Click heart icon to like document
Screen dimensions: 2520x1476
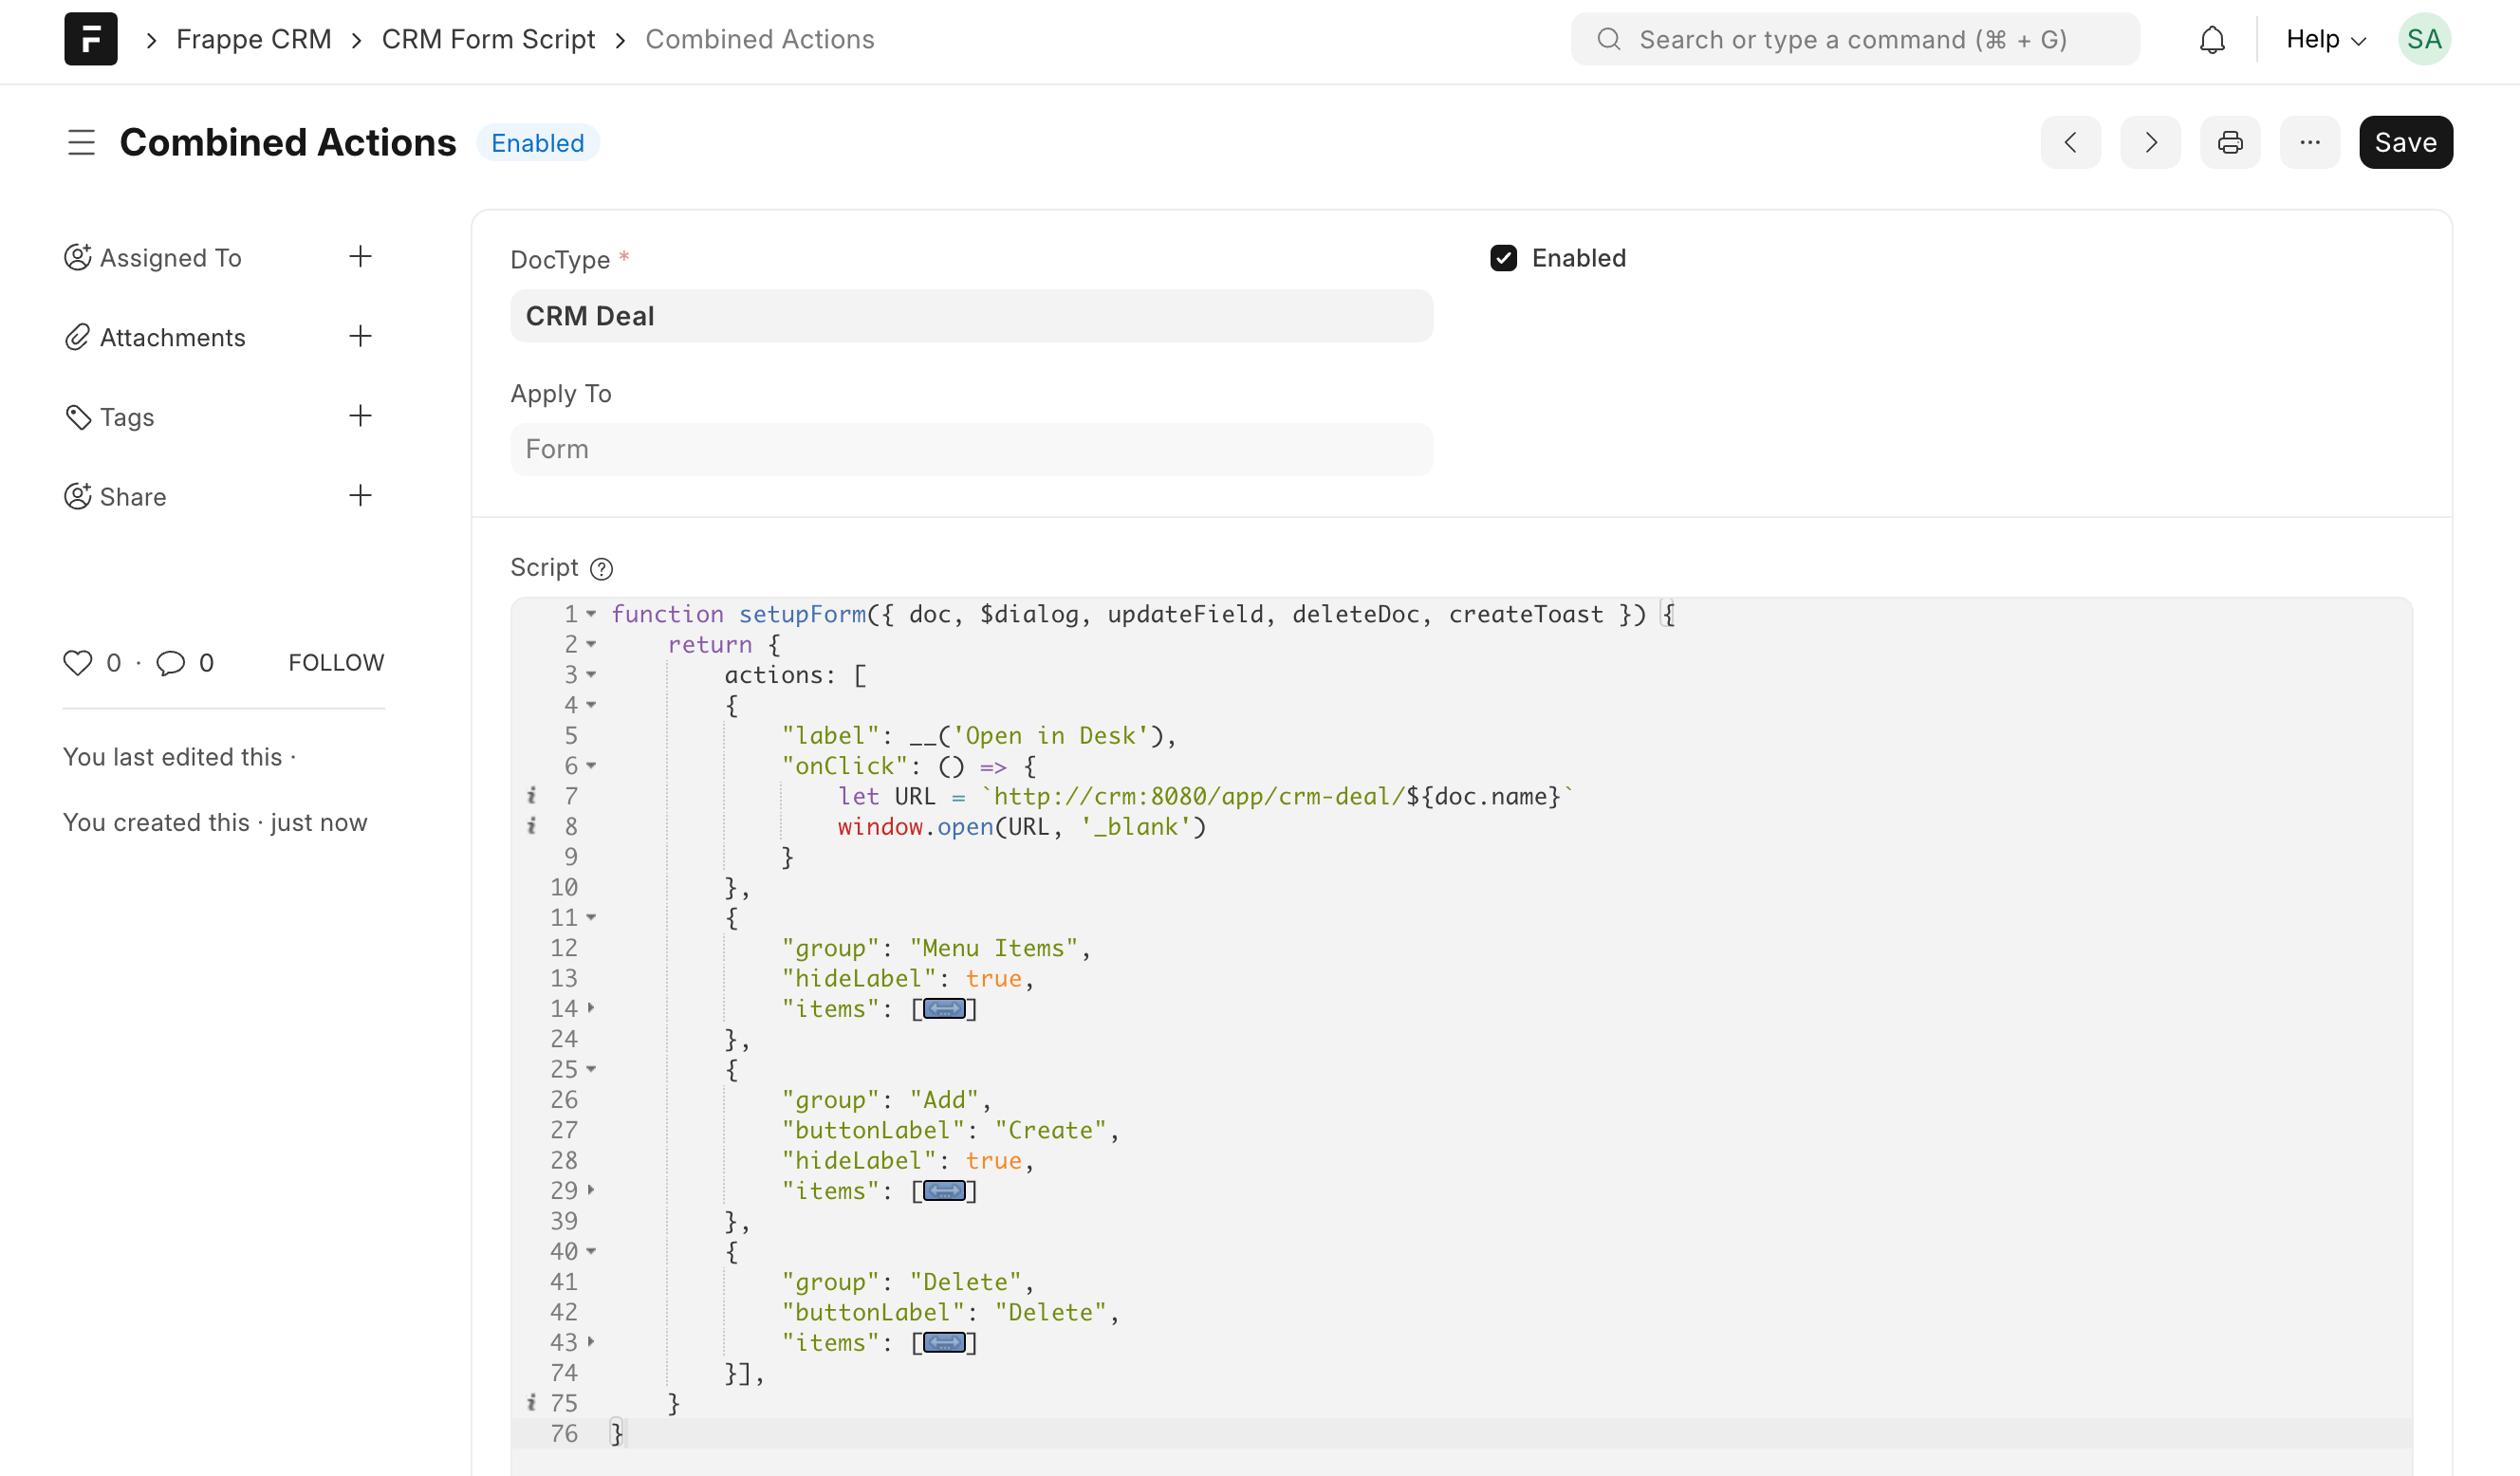tap(77, 663)
